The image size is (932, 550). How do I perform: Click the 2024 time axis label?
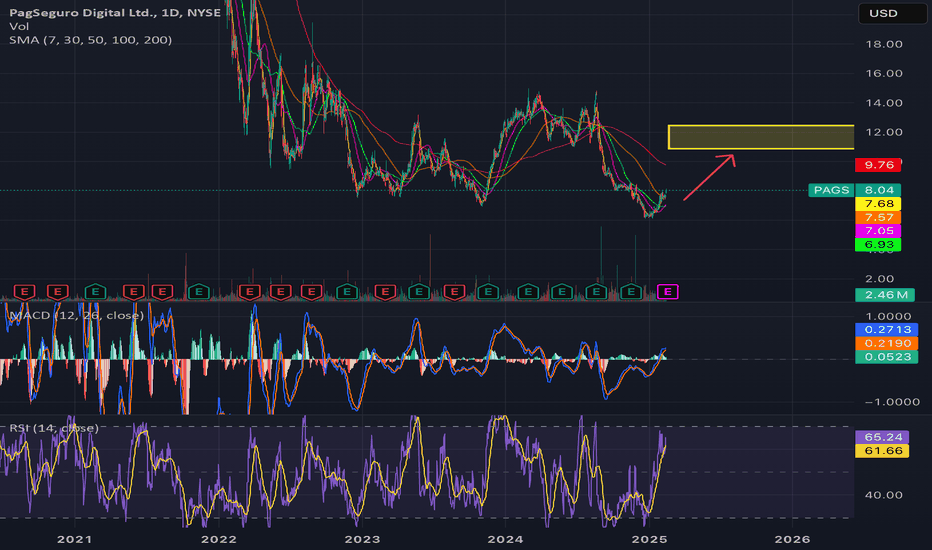tap(505, 539)
